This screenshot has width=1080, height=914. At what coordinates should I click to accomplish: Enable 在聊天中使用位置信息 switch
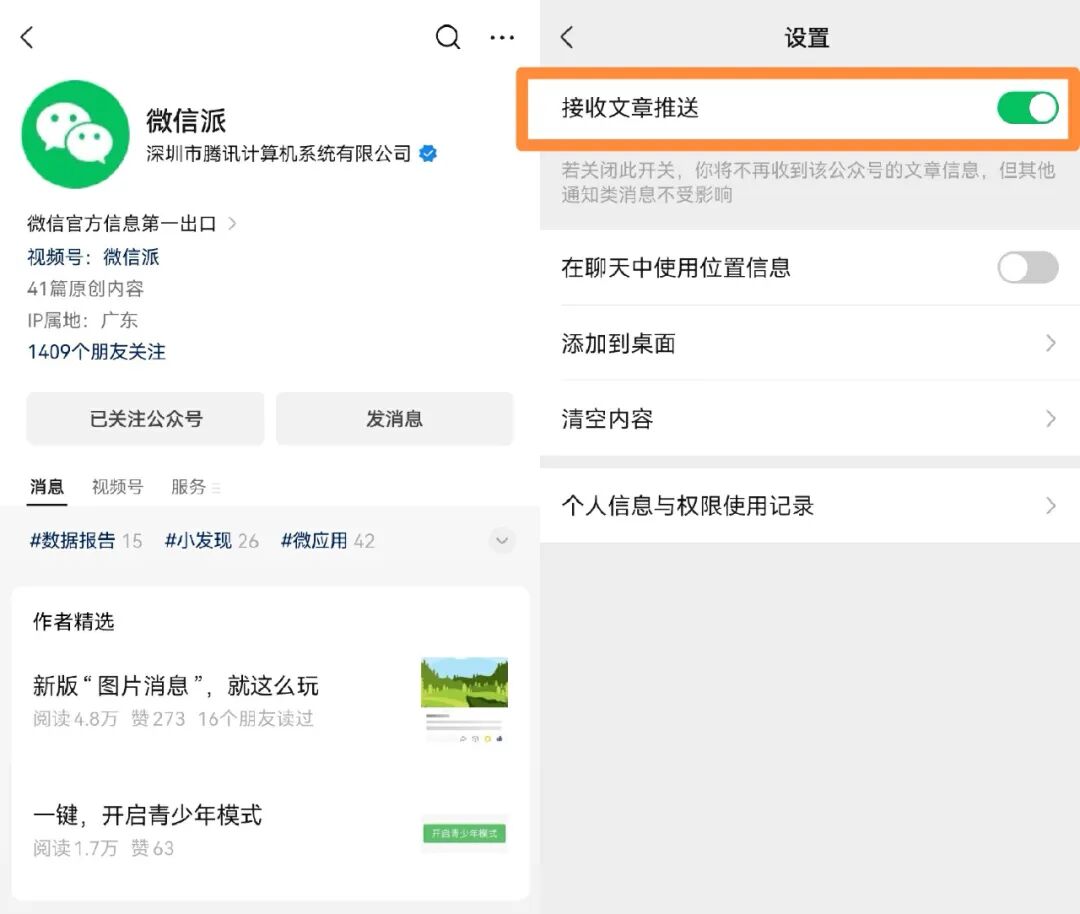coord(1028,268)
